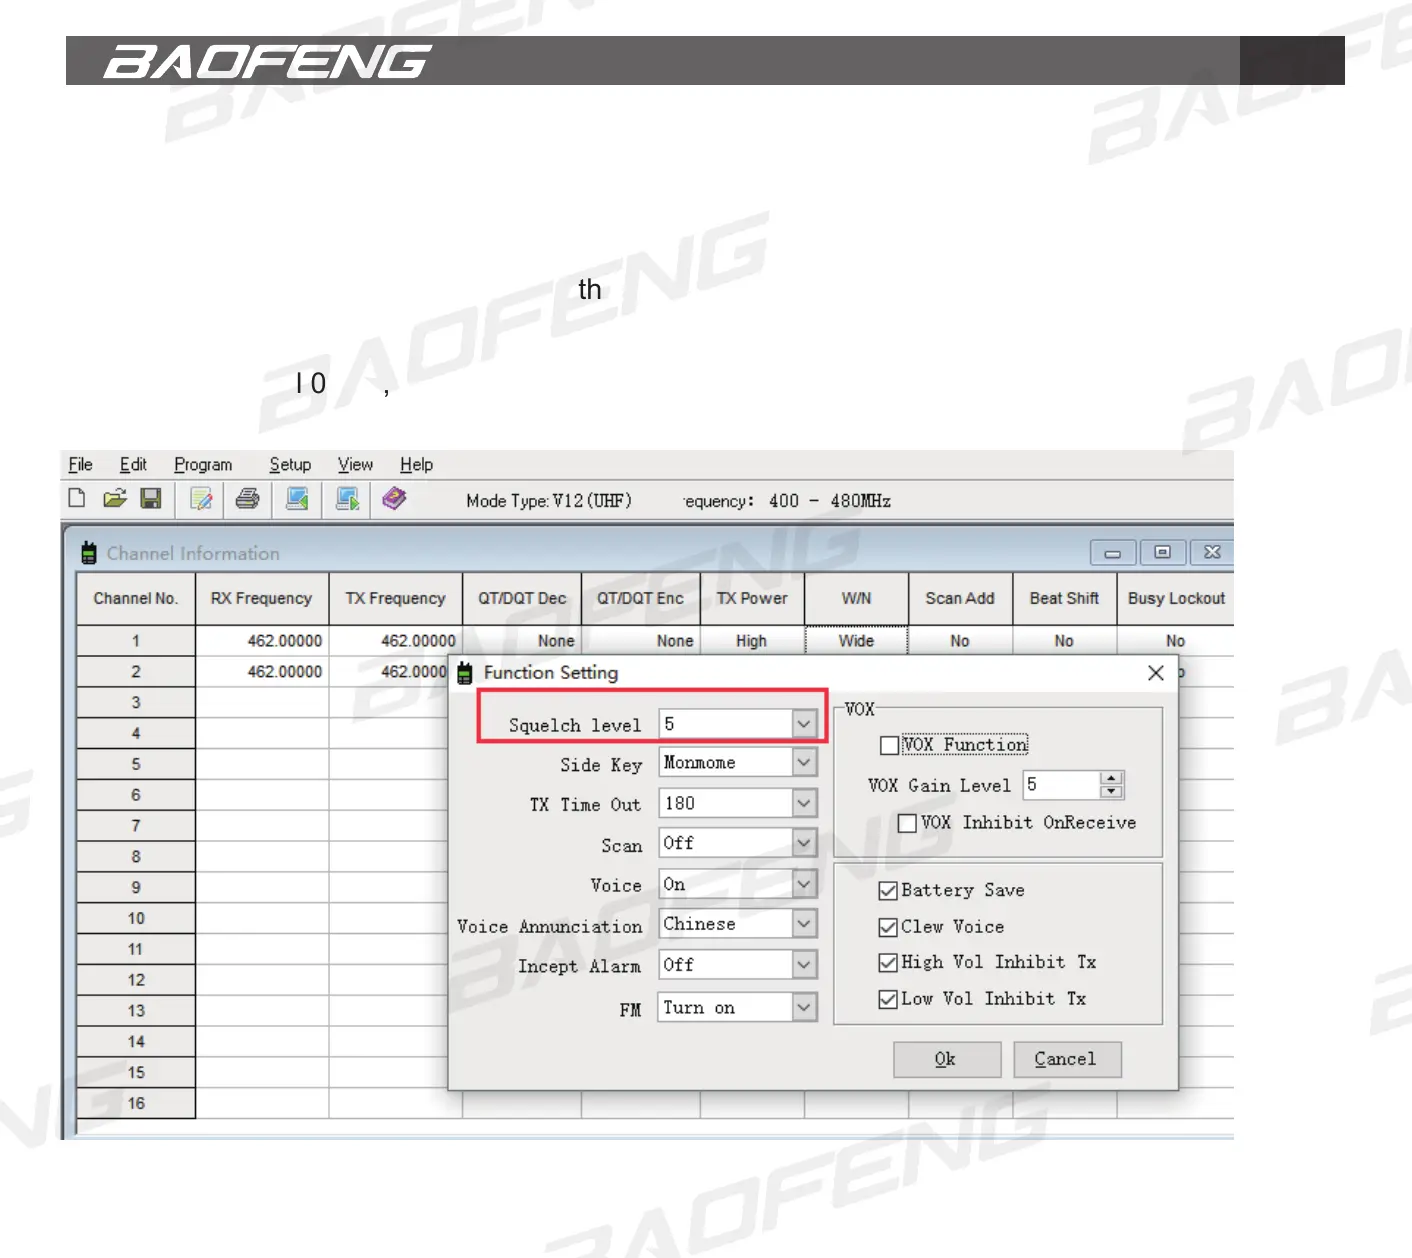Click the Save floppy disk icon
This screenshot has height=1258, width=1412.
coord(151,498)
